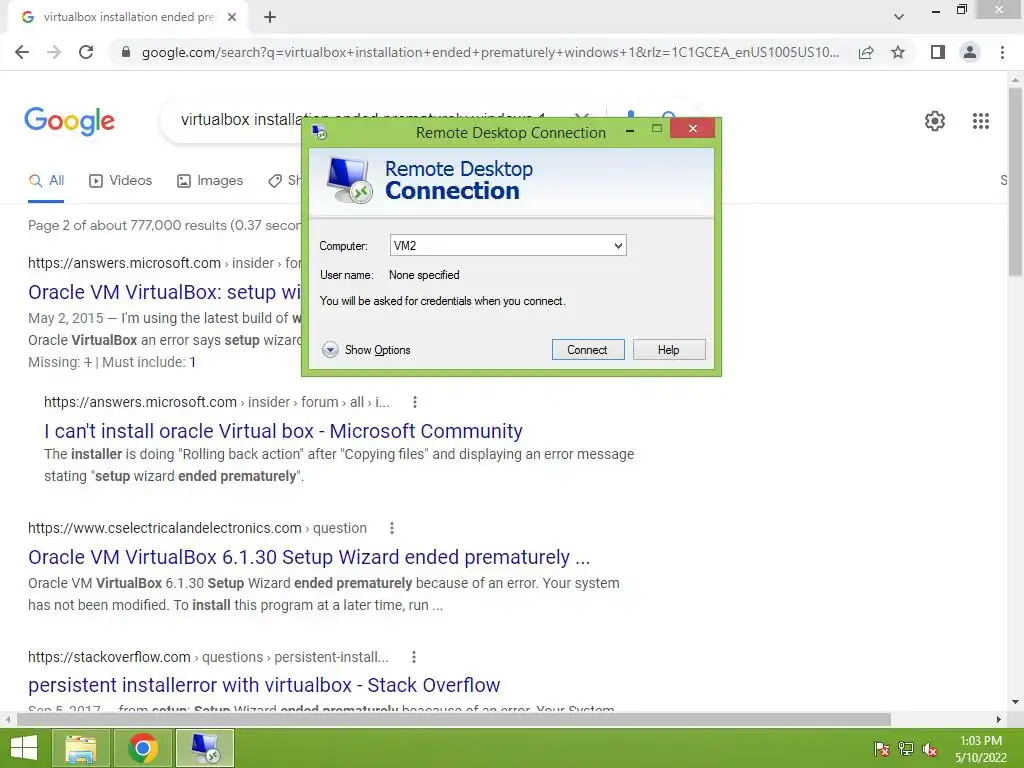Open Google settings gear
Viewport: 1024px width, 768px height.
point(935,121)
